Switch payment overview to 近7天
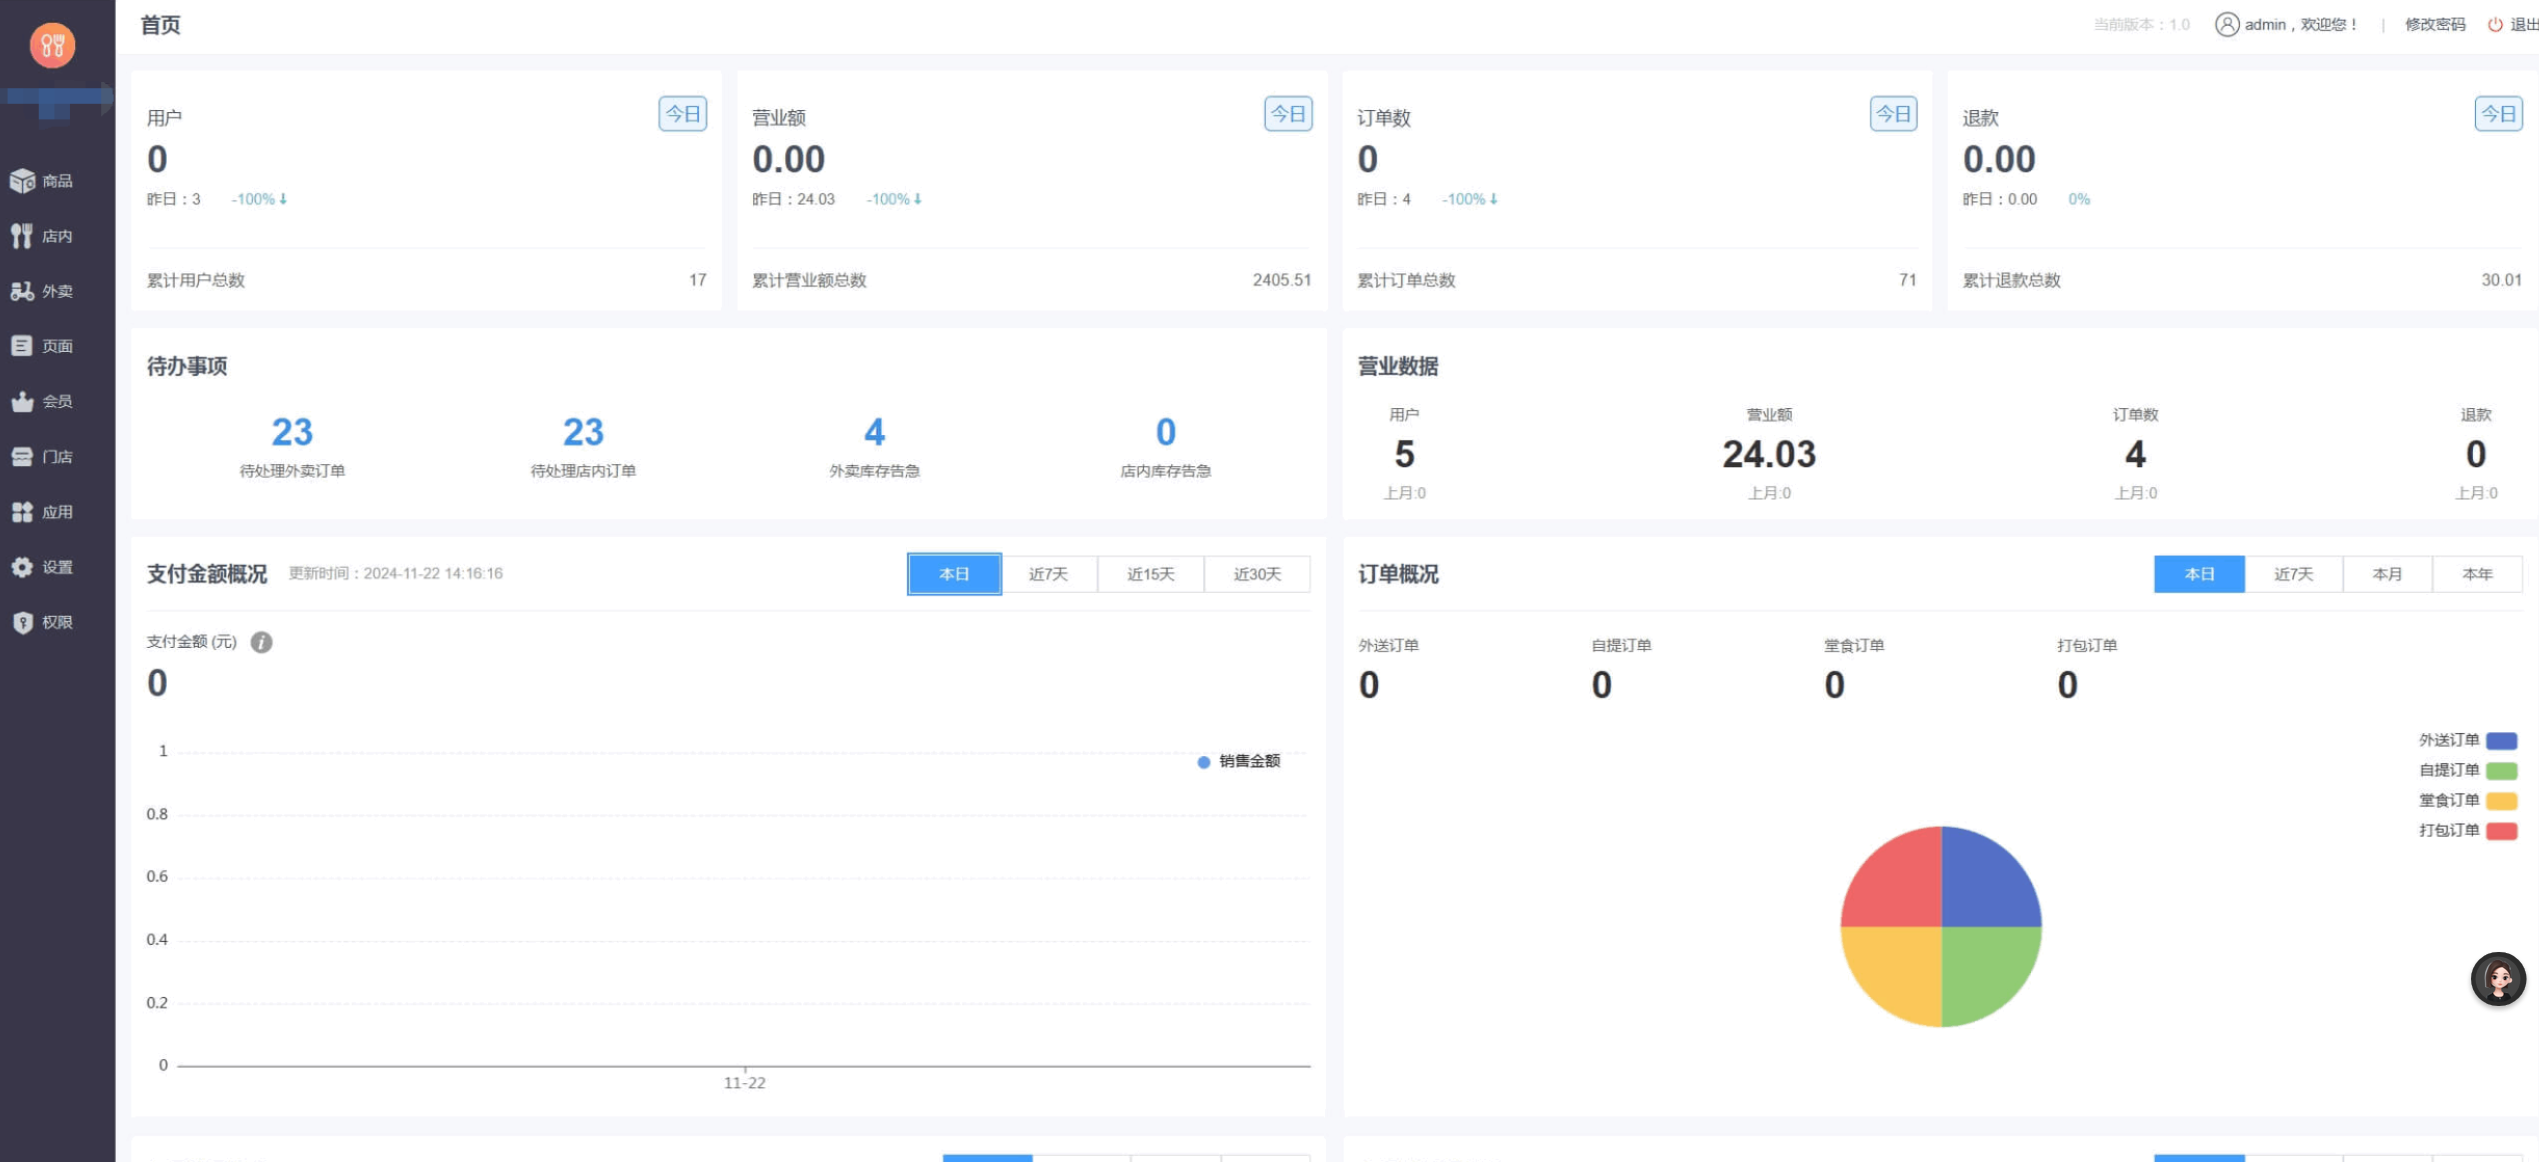 1048,574
